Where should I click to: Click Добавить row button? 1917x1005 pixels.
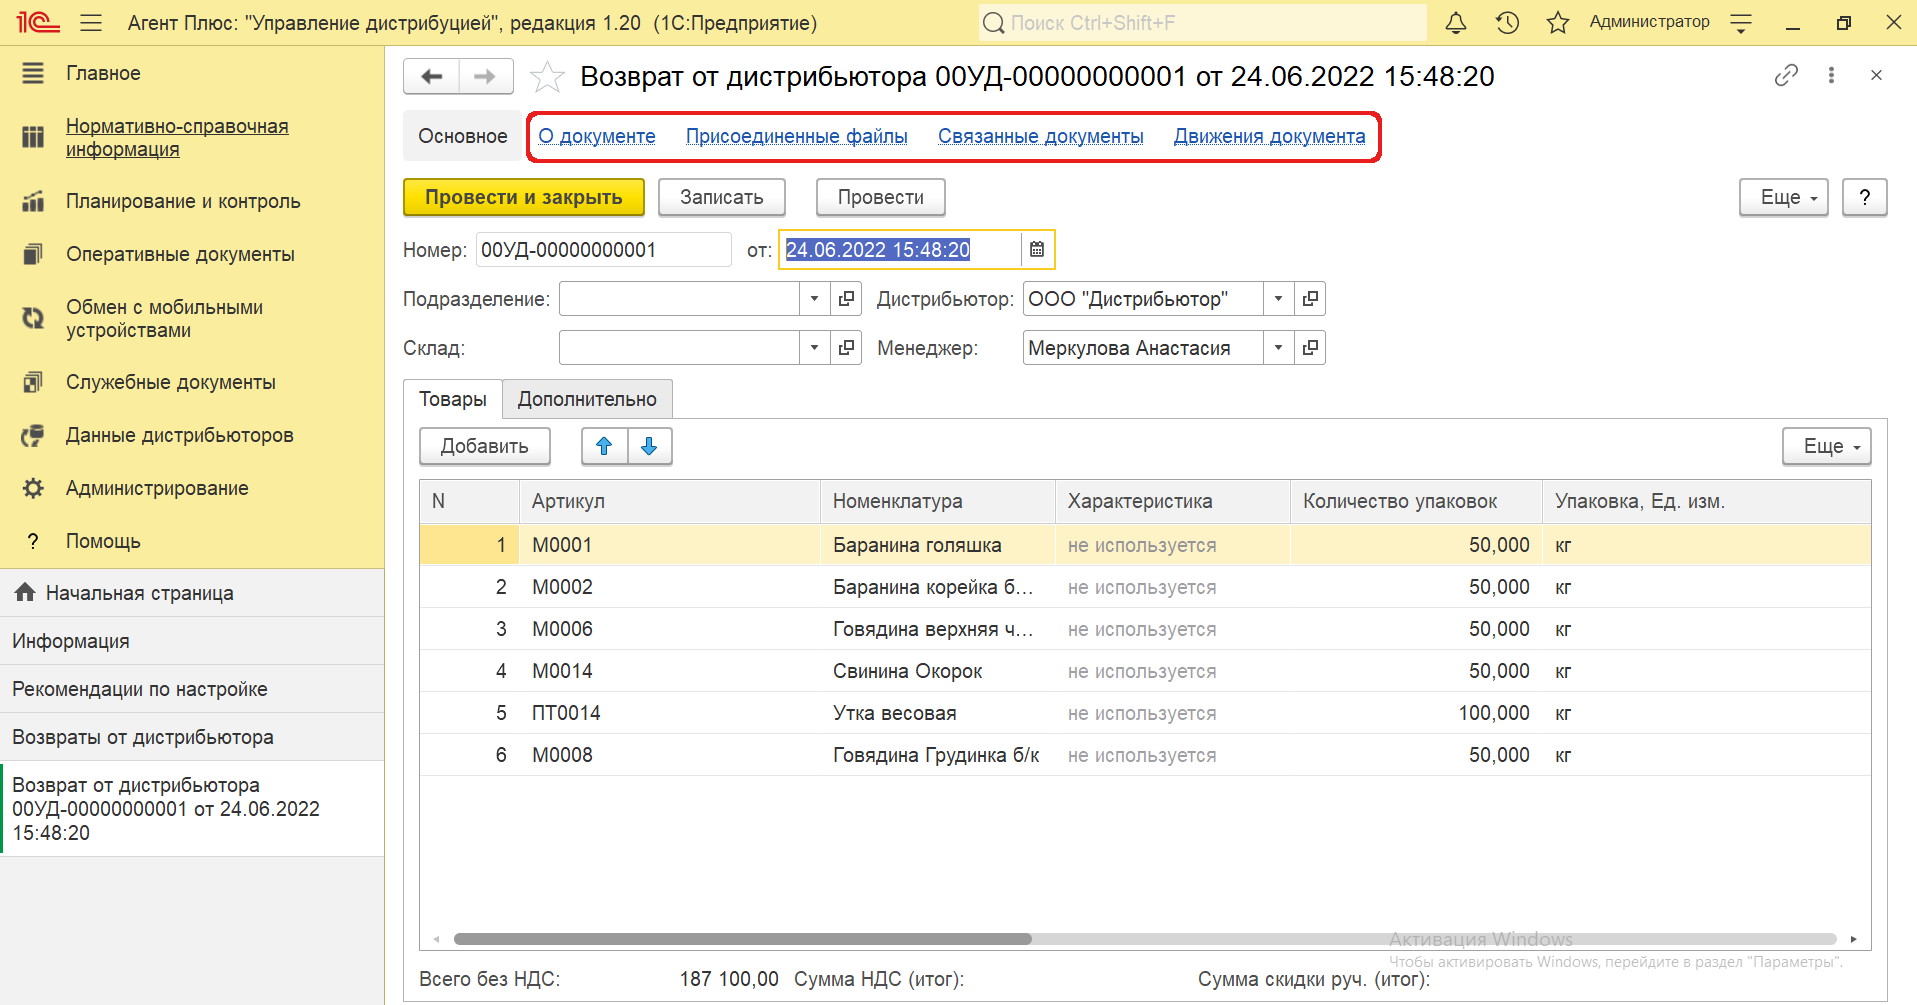click(x=485, y=446)
